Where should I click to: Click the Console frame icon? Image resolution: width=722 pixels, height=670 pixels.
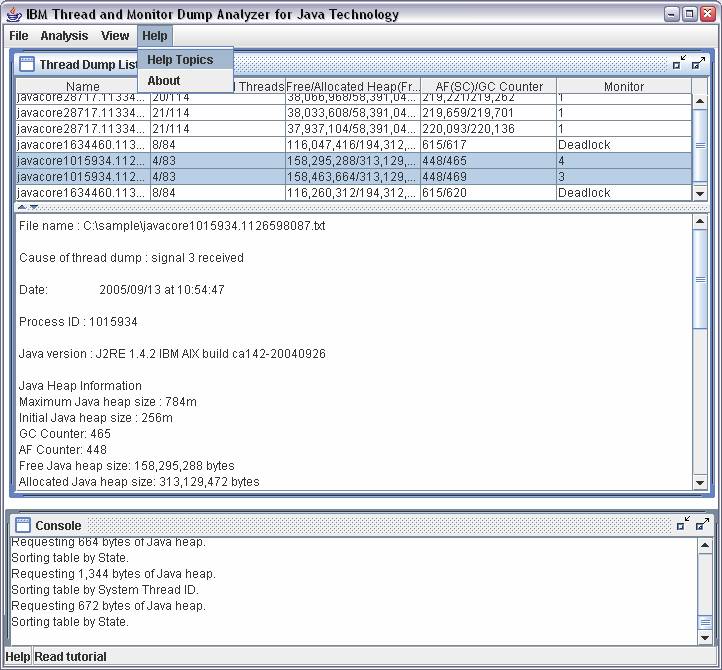pyautogui.click(x=22, y=525)
